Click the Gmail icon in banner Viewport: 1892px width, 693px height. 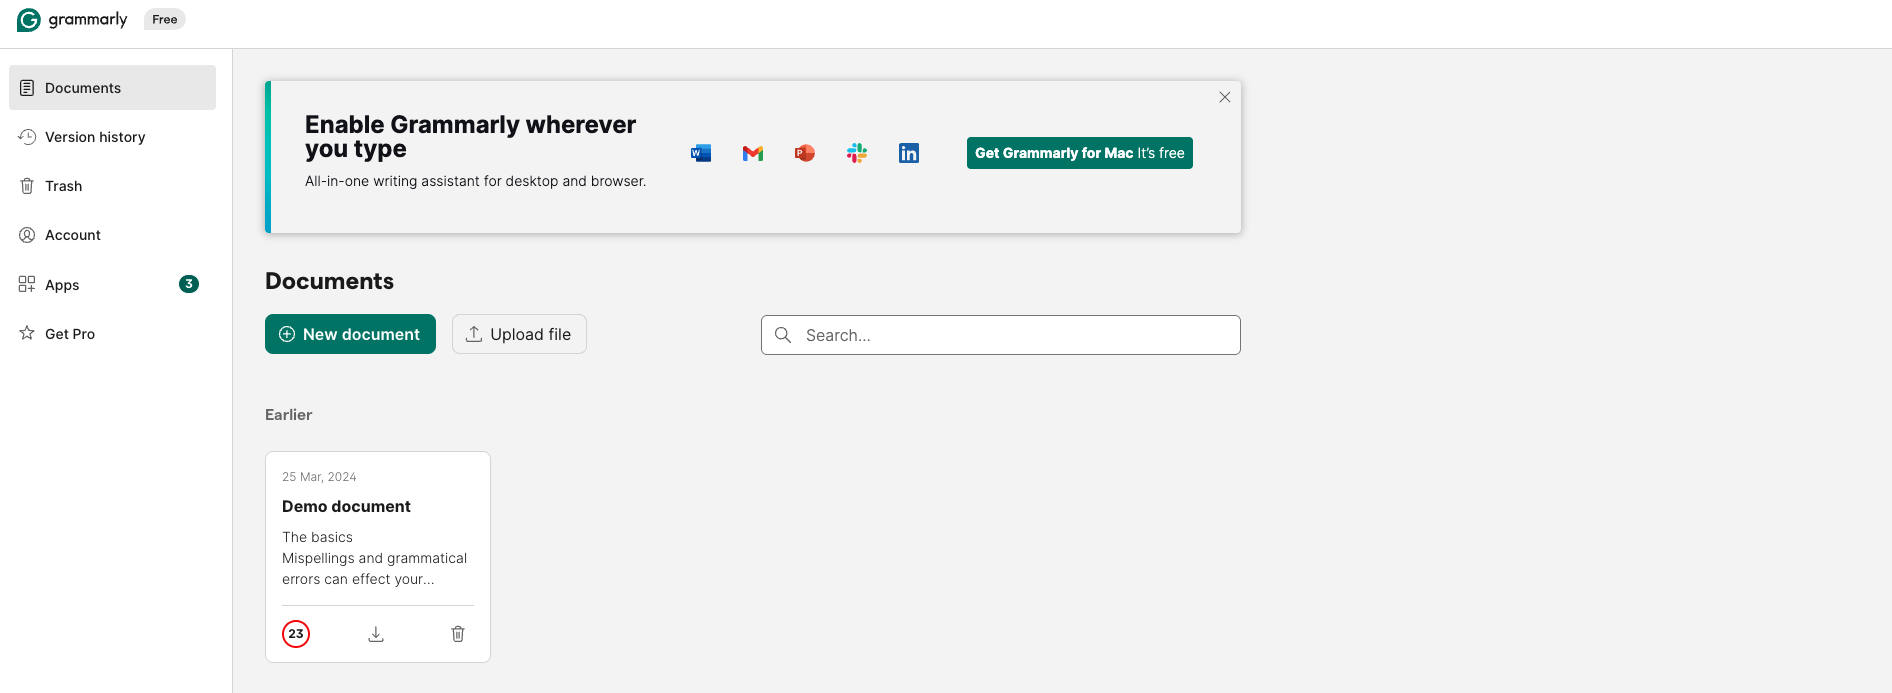[753, 153]
